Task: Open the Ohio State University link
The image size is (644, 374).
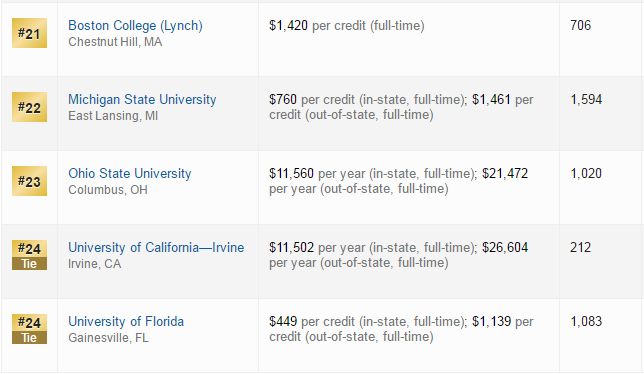Action: point(130,173)
